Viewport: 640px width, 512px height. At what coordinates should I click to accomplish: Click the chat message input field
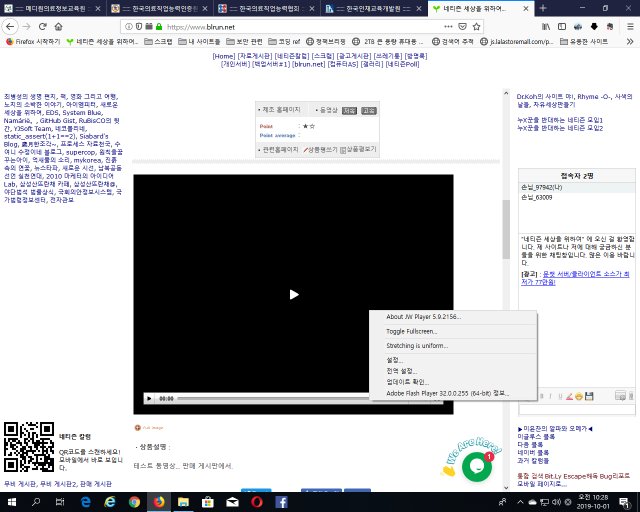point(576,409)
